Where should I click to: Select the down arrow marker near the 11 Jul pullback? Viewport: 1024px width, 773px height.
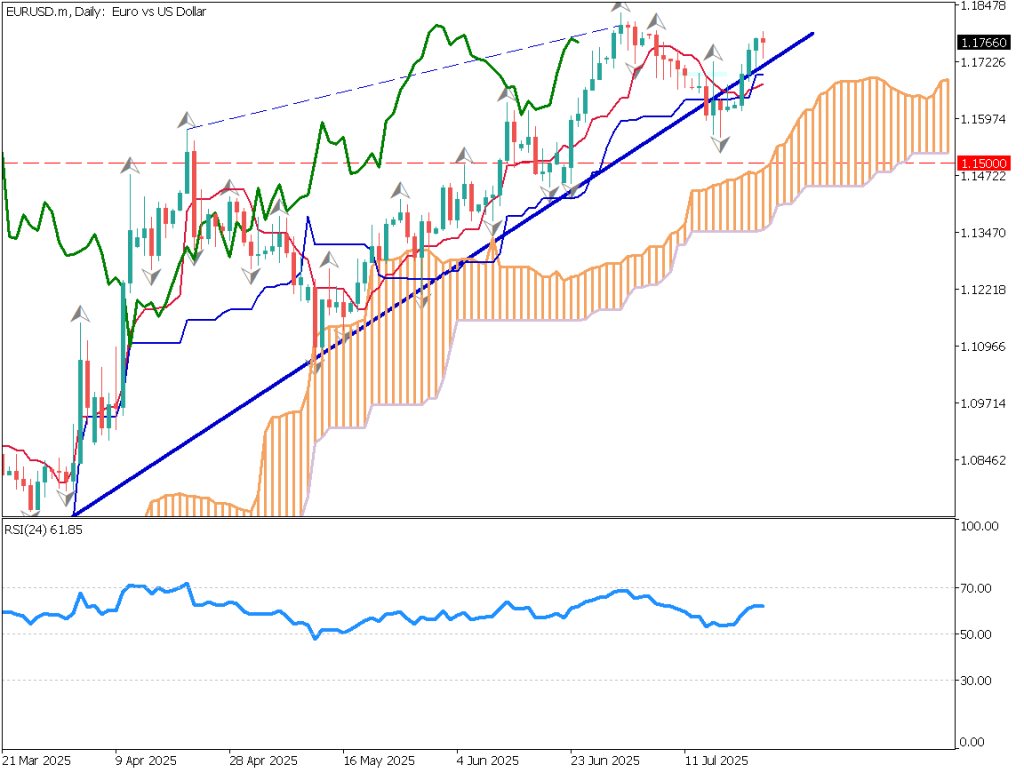click(x=719, y=143)
